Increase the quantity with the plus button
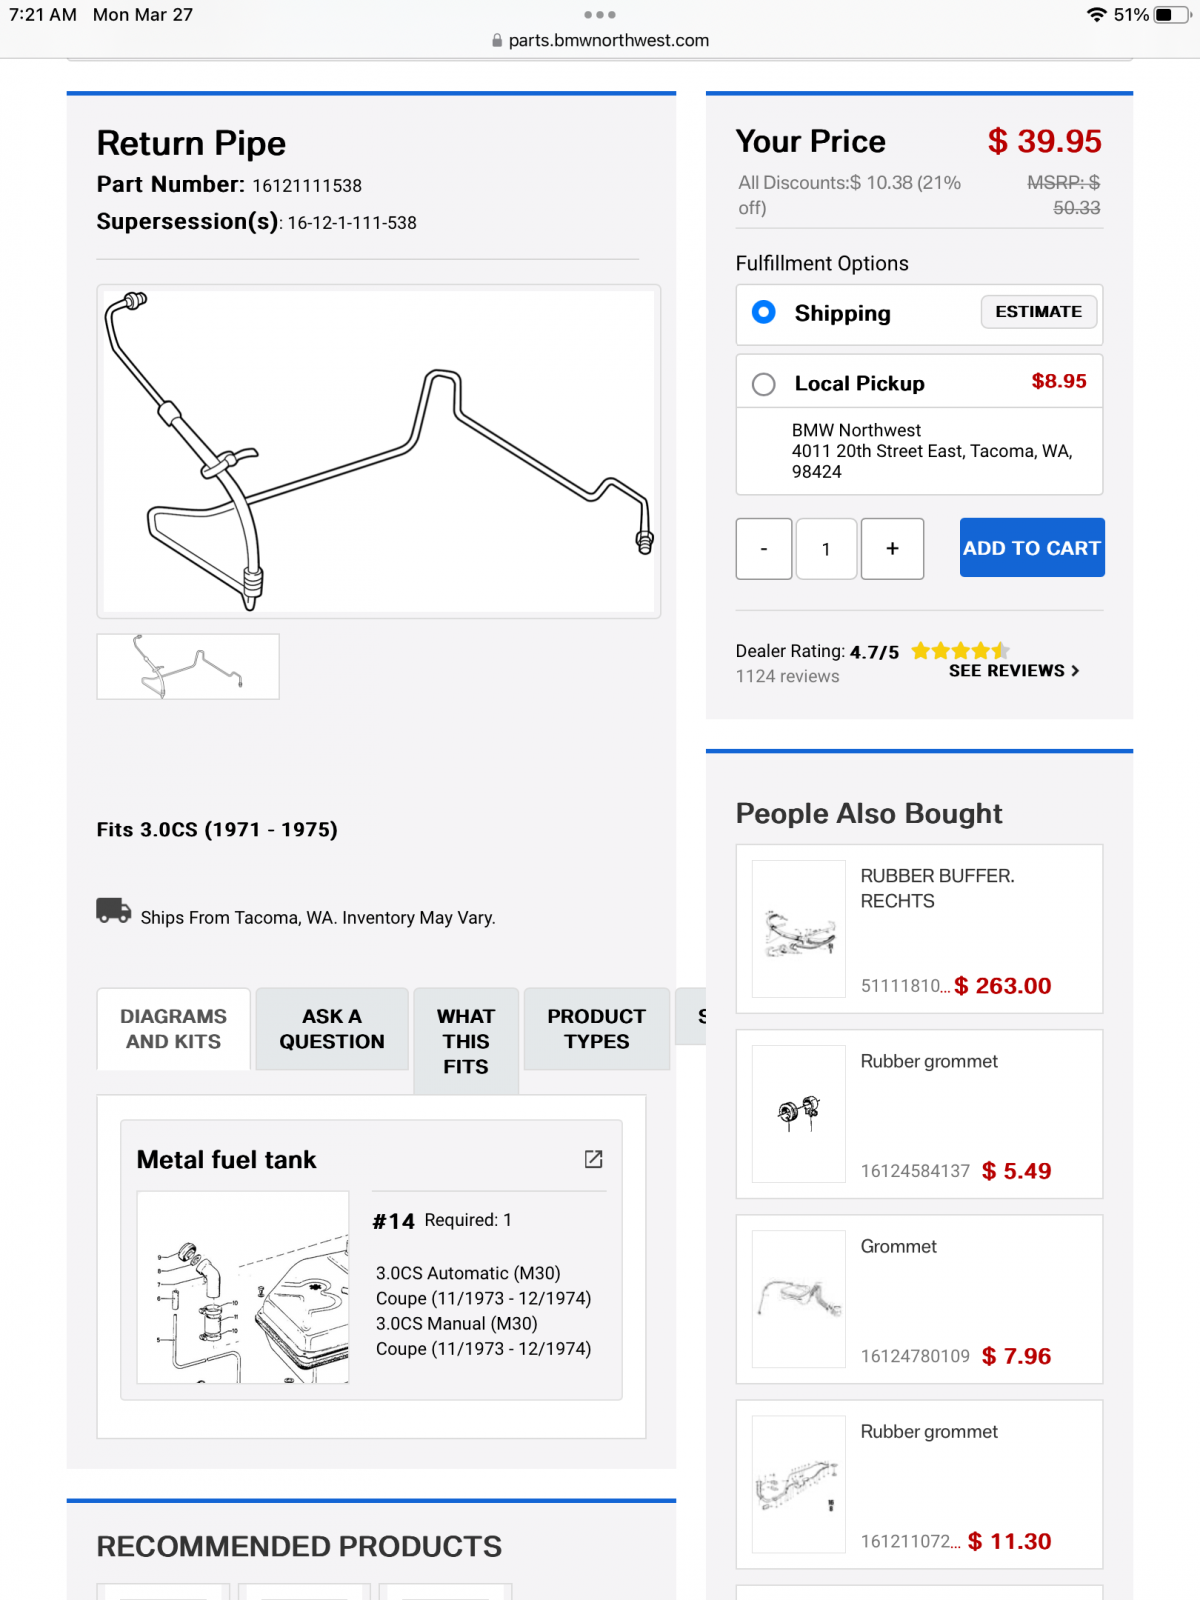1200x1600 pixels. [892, 548]
